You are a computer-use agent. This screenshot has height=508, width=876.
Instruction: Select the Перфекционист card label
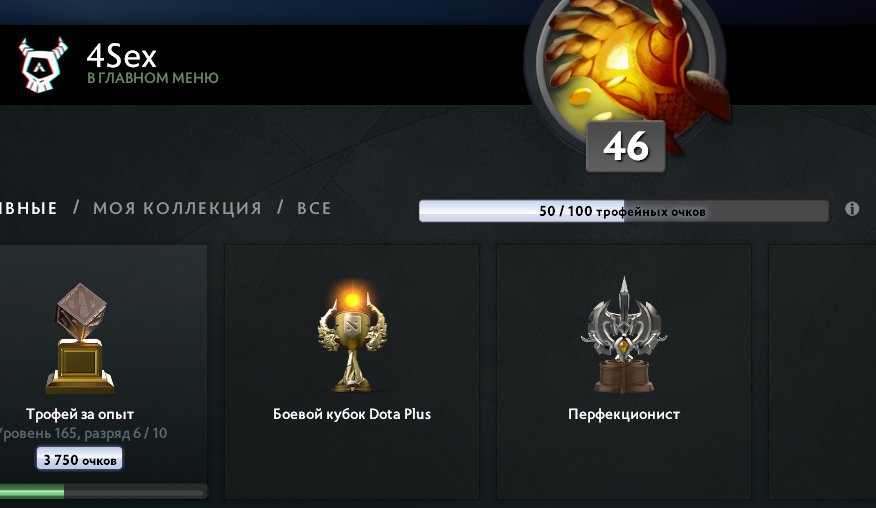click(x=624, y=414)
